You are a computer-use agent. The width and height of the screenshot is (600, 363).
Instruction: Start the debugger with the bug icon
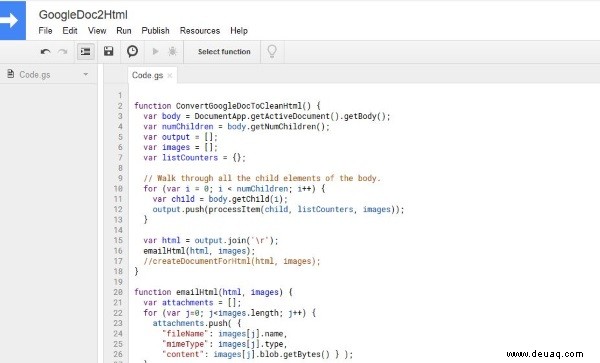(x=173, y=51)
